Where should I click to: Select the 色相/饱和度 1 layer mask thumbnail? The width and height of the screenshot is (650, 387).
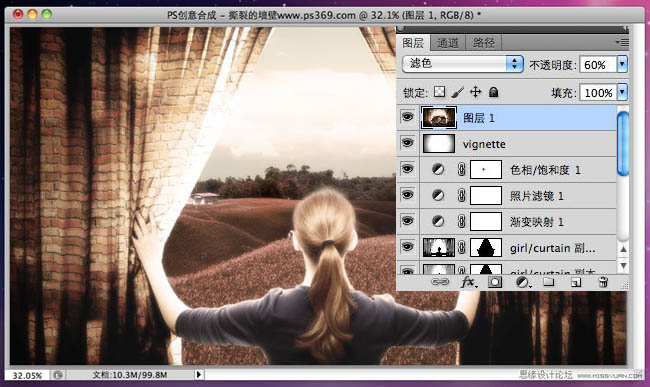(486, 169)
